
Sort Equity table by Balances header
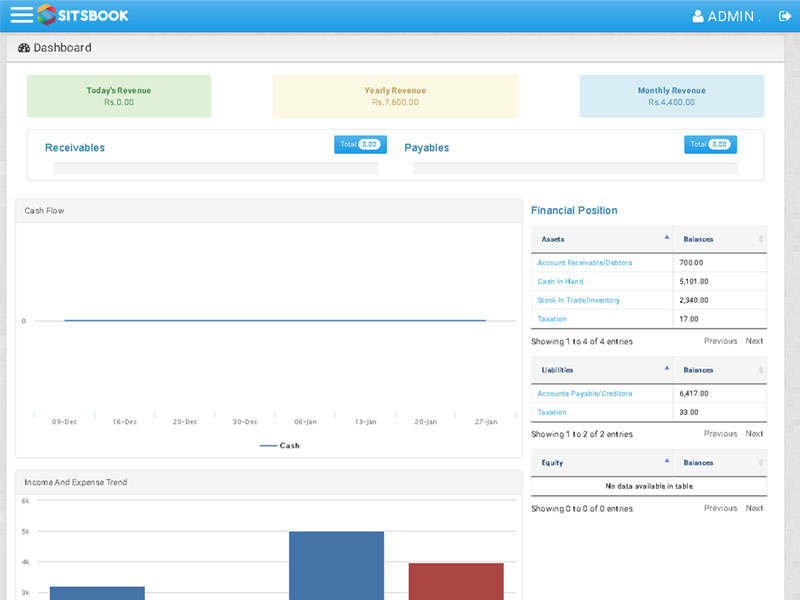(719, 463)
